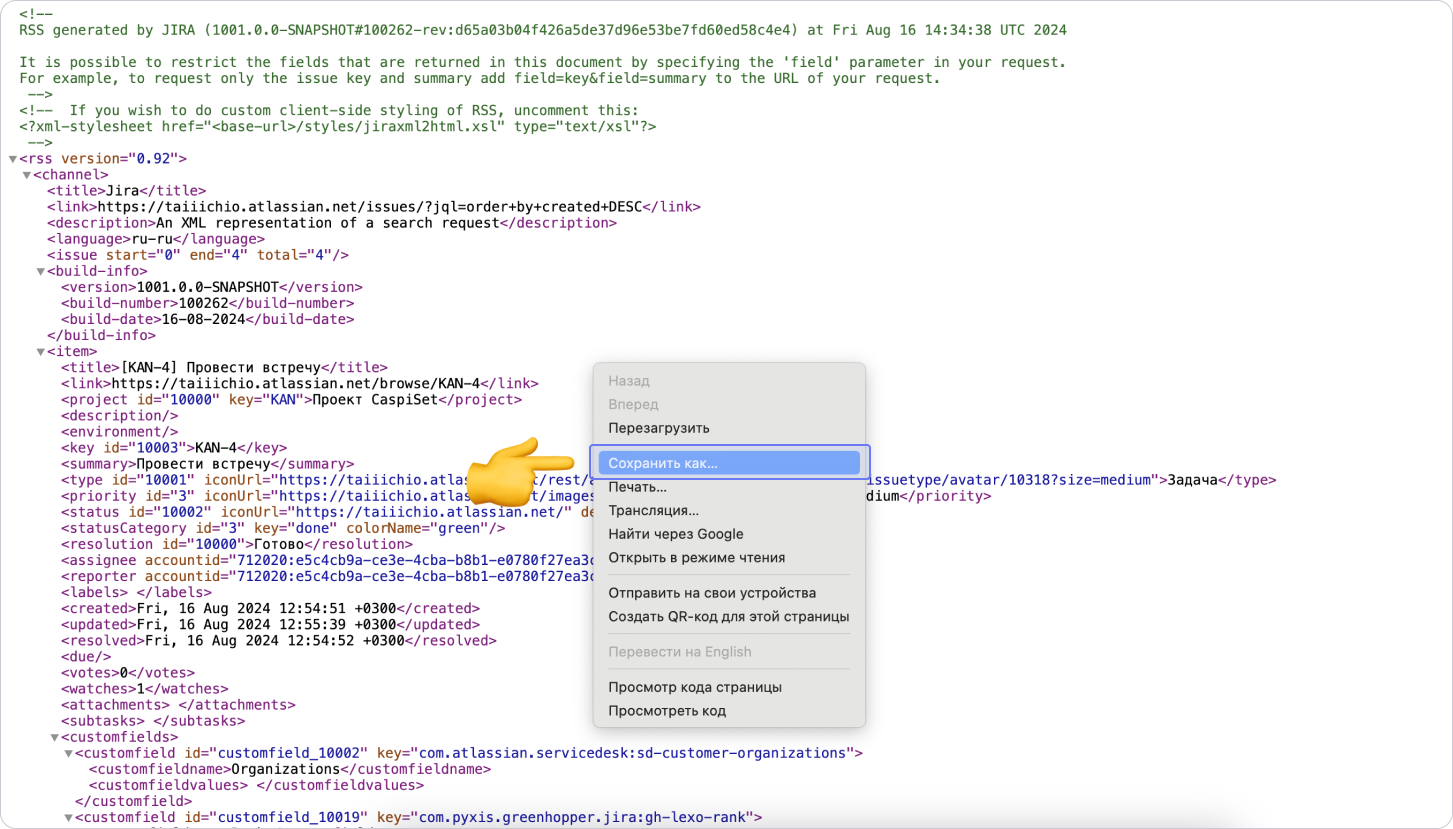Open "Трансляция..." from the context menu
Screen dimensions: 1453x829
click(x=653, y=511)
